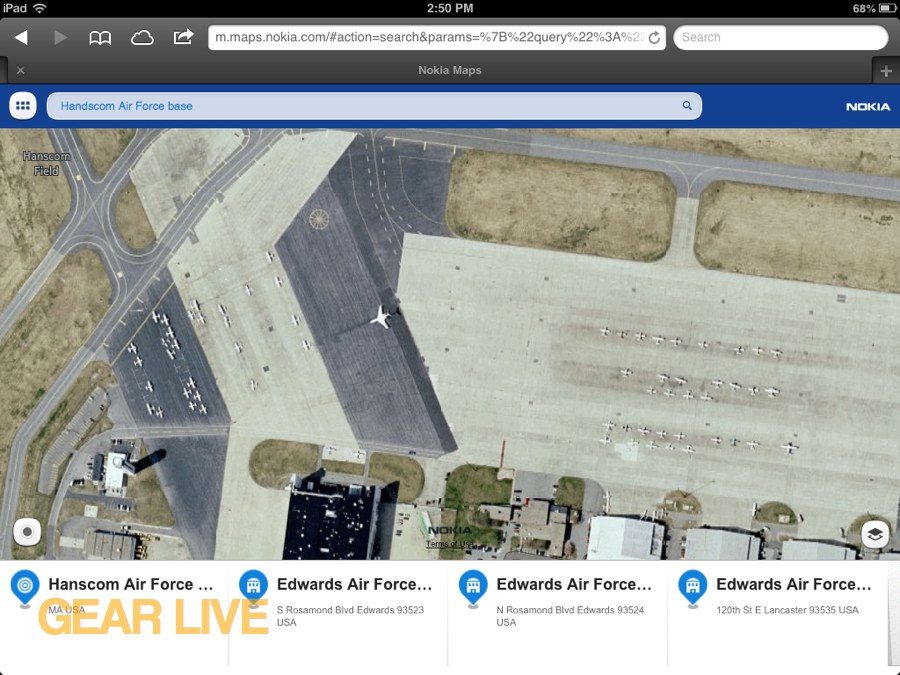
Task: Close the Nokia Maps tab with the X
Action: 21,70
